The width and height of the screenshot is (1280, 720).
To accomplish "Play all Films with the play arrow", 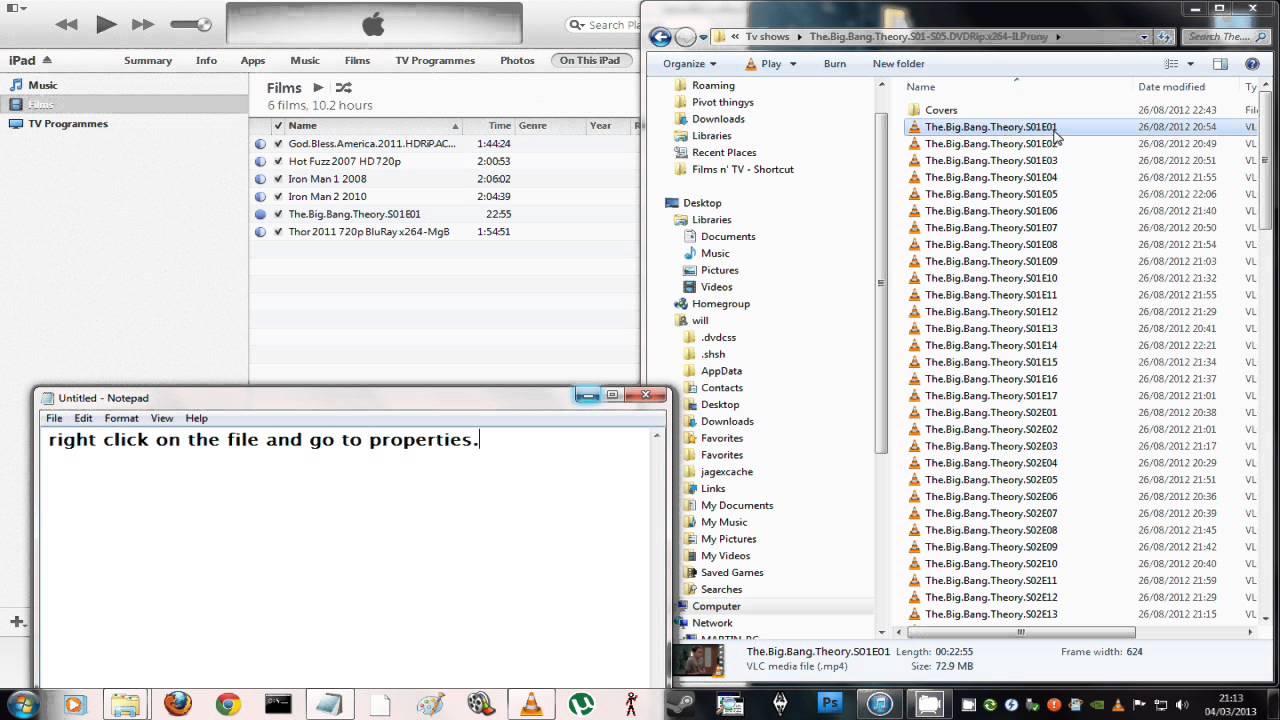I will pos(318,88).
